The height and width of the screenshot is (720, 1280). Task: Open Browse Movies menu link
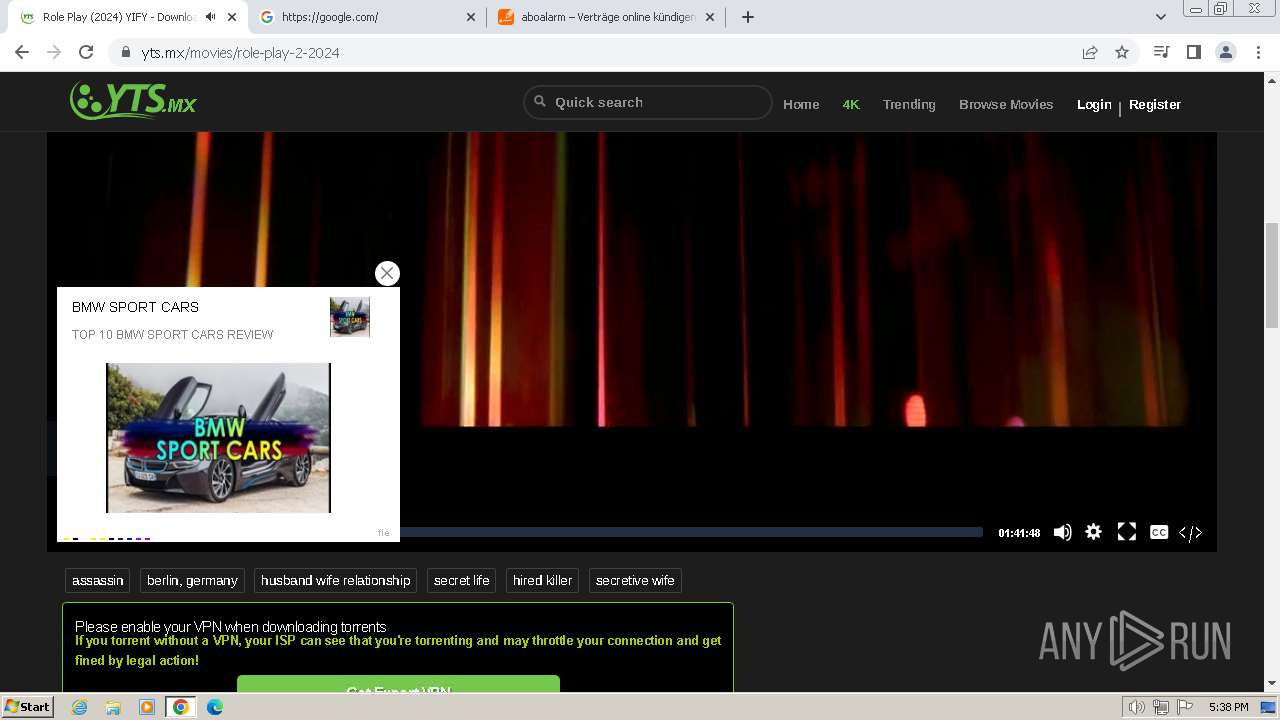(1006, 104)
